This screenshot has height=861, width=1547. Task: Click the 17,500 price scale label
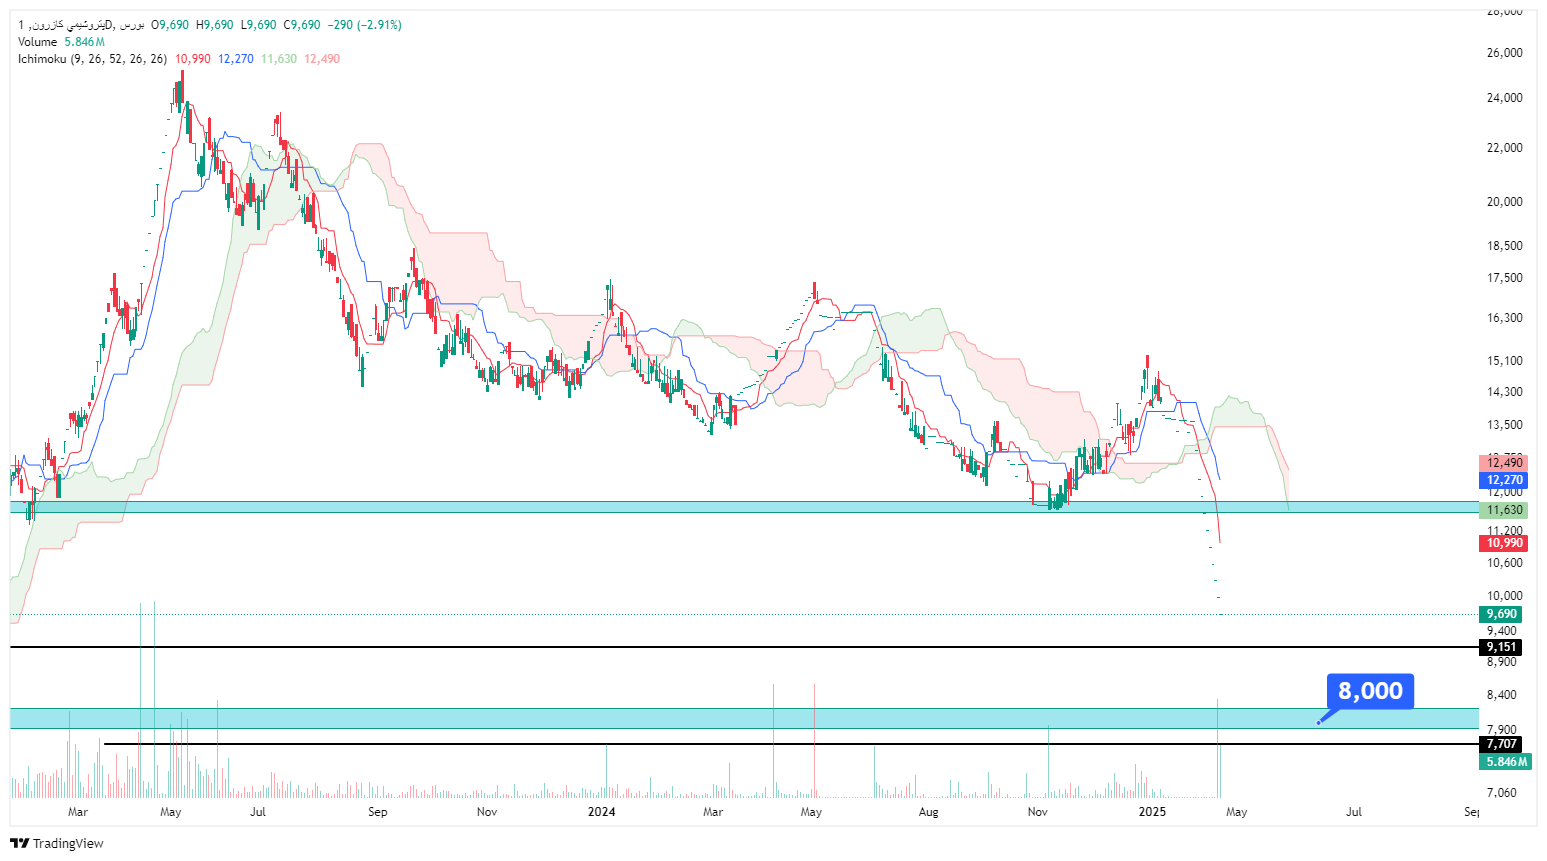coord(1505,278)
